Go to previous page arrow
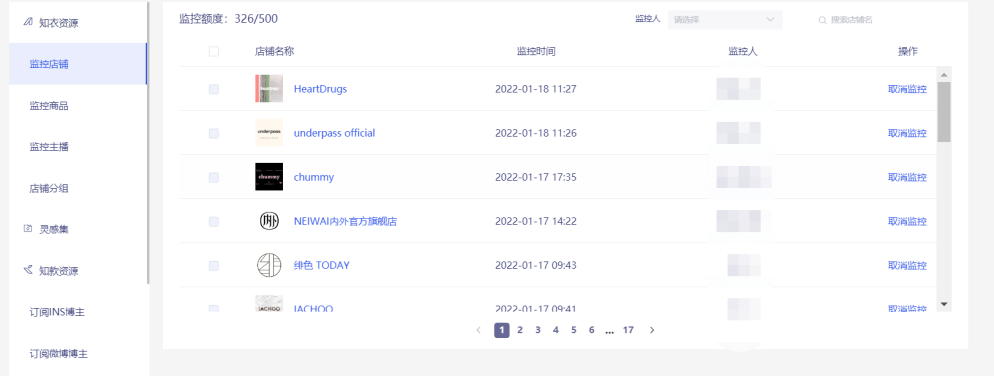This screenshot has width=994, height=376. [479, 330]
